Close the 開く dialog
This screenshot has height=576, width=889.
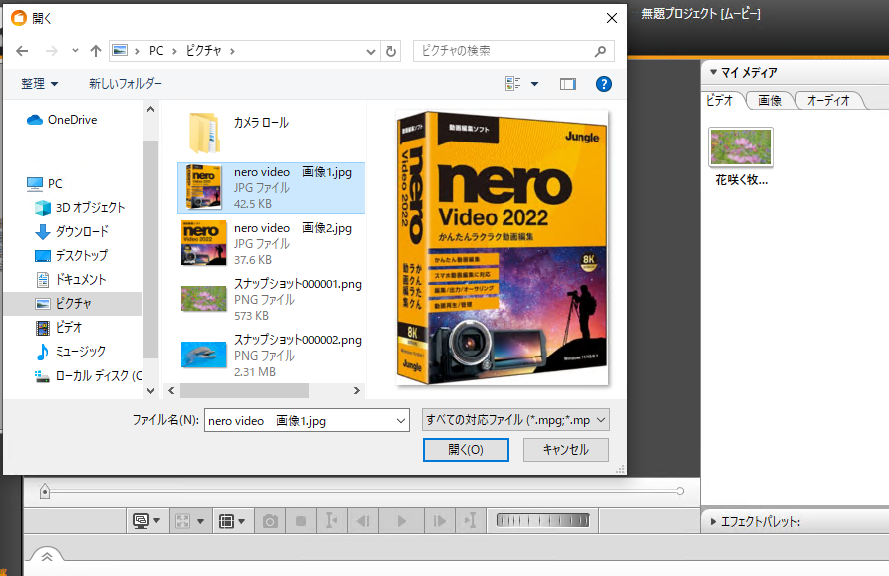click(x=612, y=18)
